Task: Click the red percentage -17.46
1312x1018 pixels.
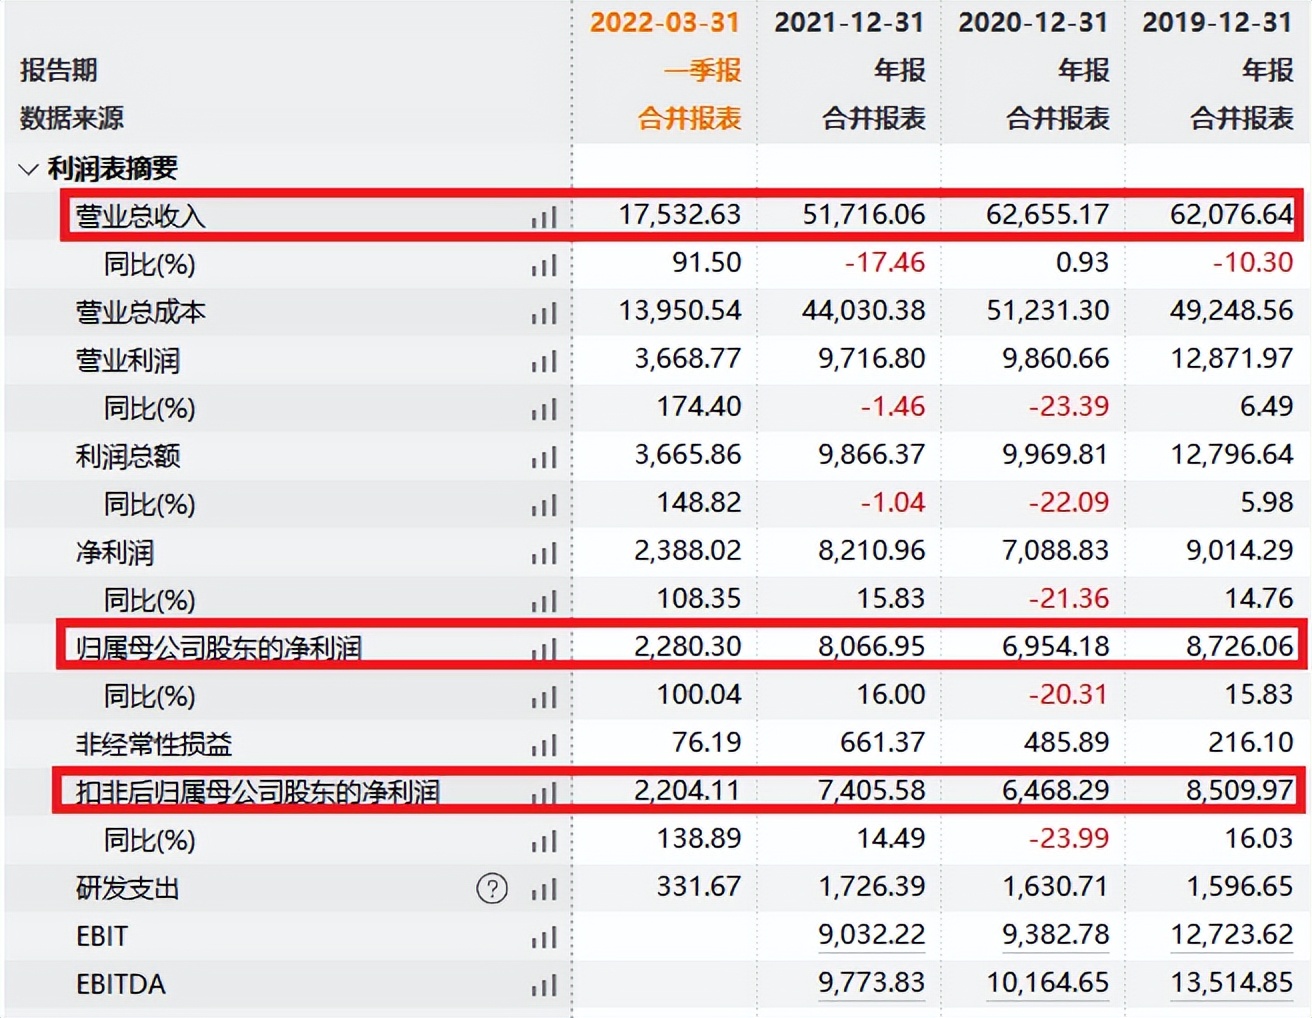Action: coord(885,263)
